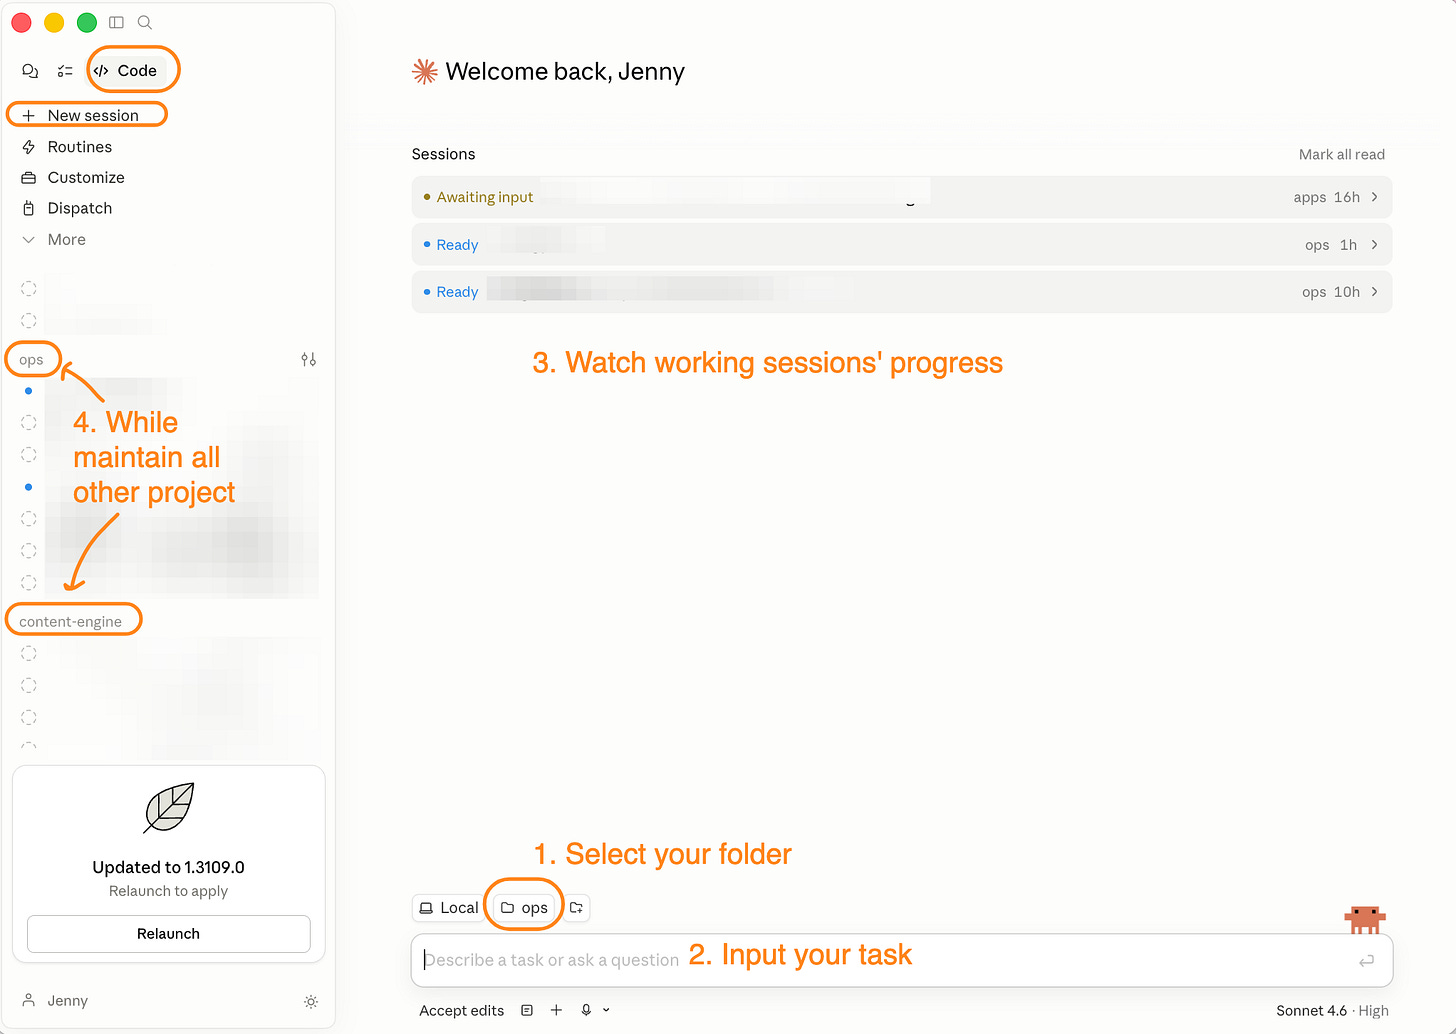Select the Code tab
Screen dimensions: 1456x1034
pos(126,71)
